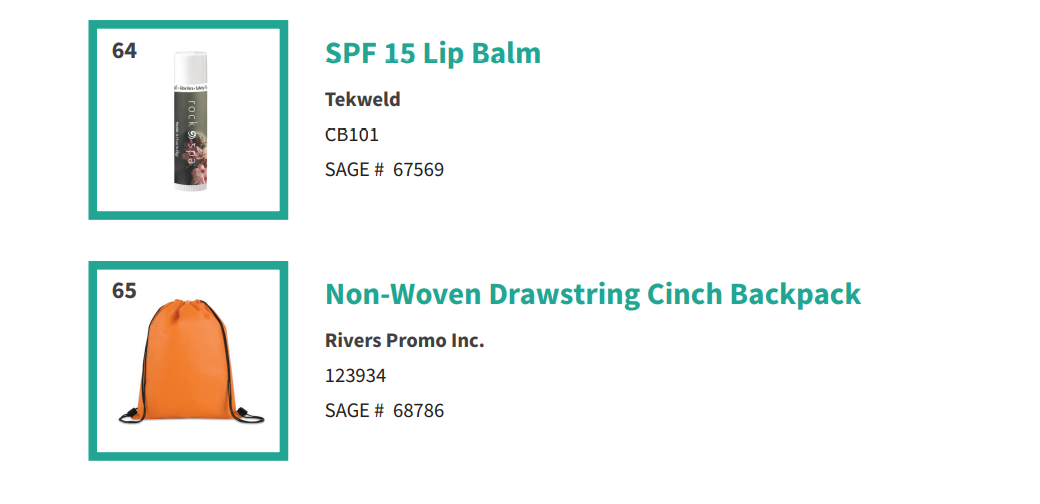The width and height of the screenshot is (1040, 504).
Task: Click the CB101 product code
Action: tap(352, 135)
